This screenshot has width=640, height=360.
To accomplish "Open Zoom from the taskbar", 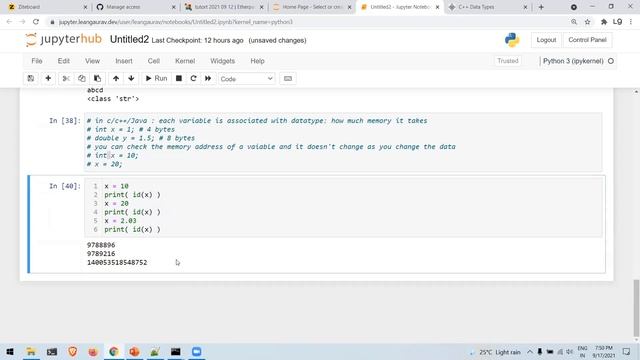I will [197, 351].
